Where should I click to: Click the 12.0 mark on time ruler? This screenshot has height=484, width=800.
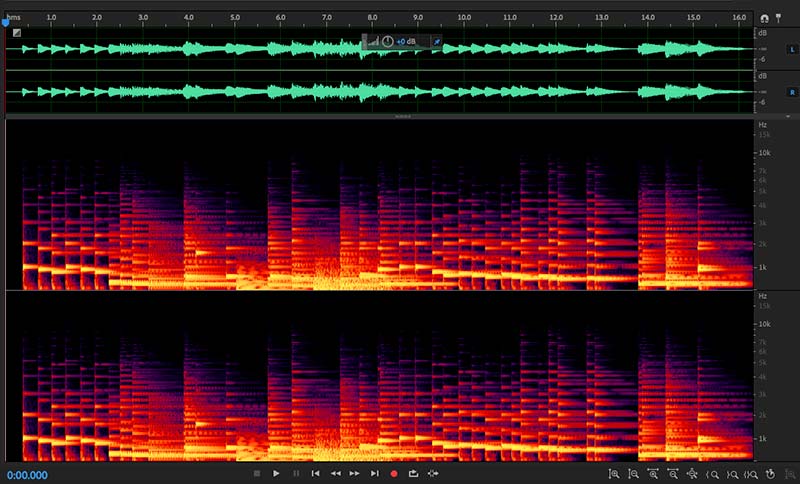click(556, 17)
